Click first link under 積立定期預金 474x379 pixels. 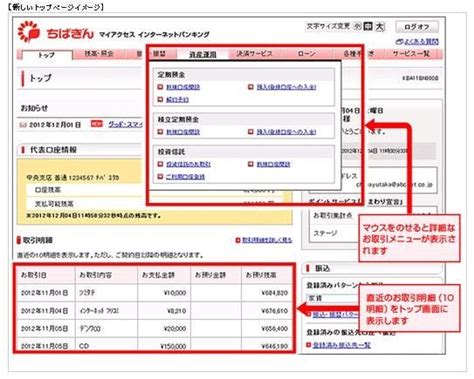tap(183, 132)
